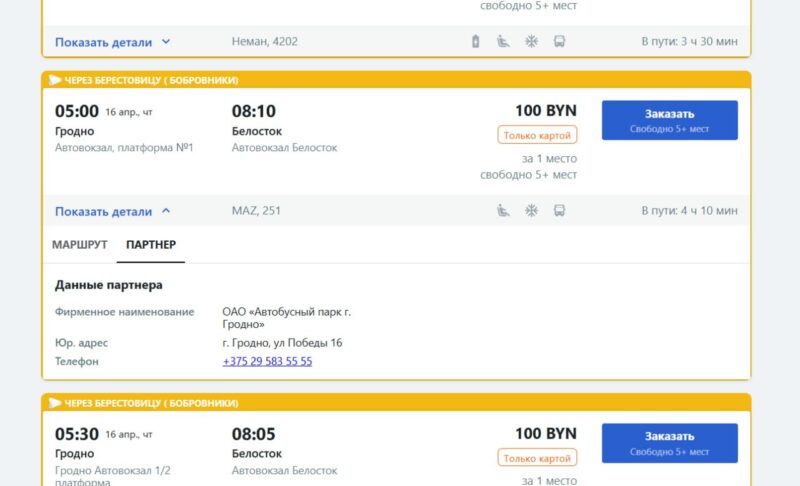Click the bus icon on Неман trip
The image size is (800, 486).
point(559,42)
